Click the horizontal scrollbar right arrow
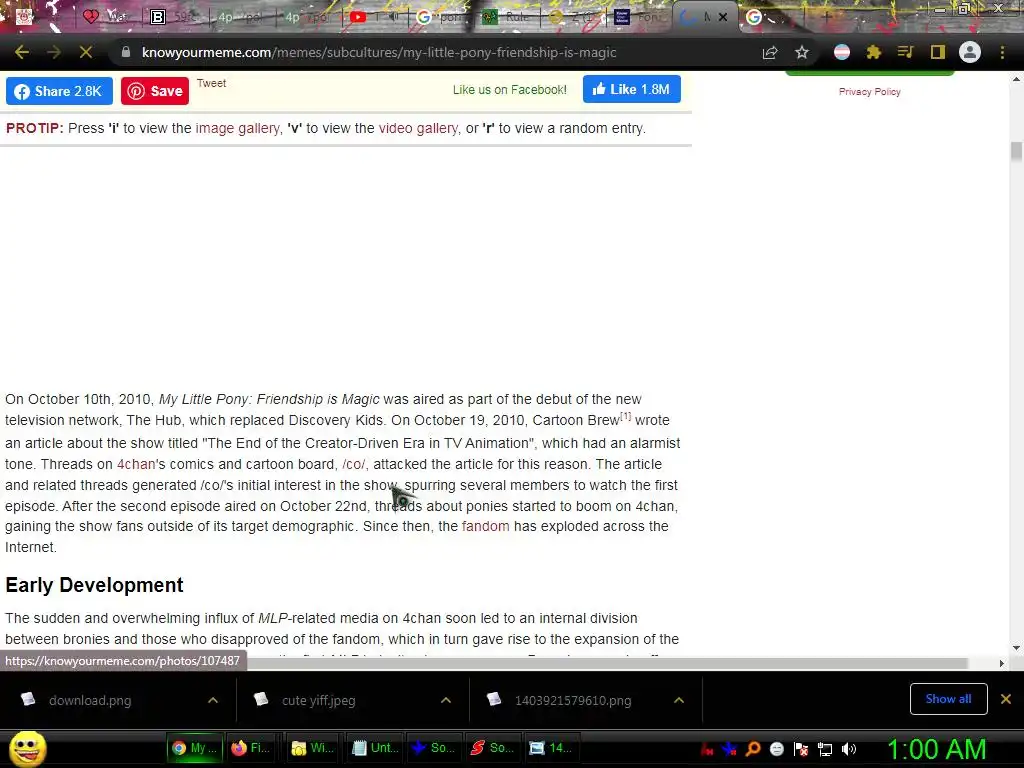This screenshot has width=1024, height=768. pyautogui.click(x=1001, y=664)
